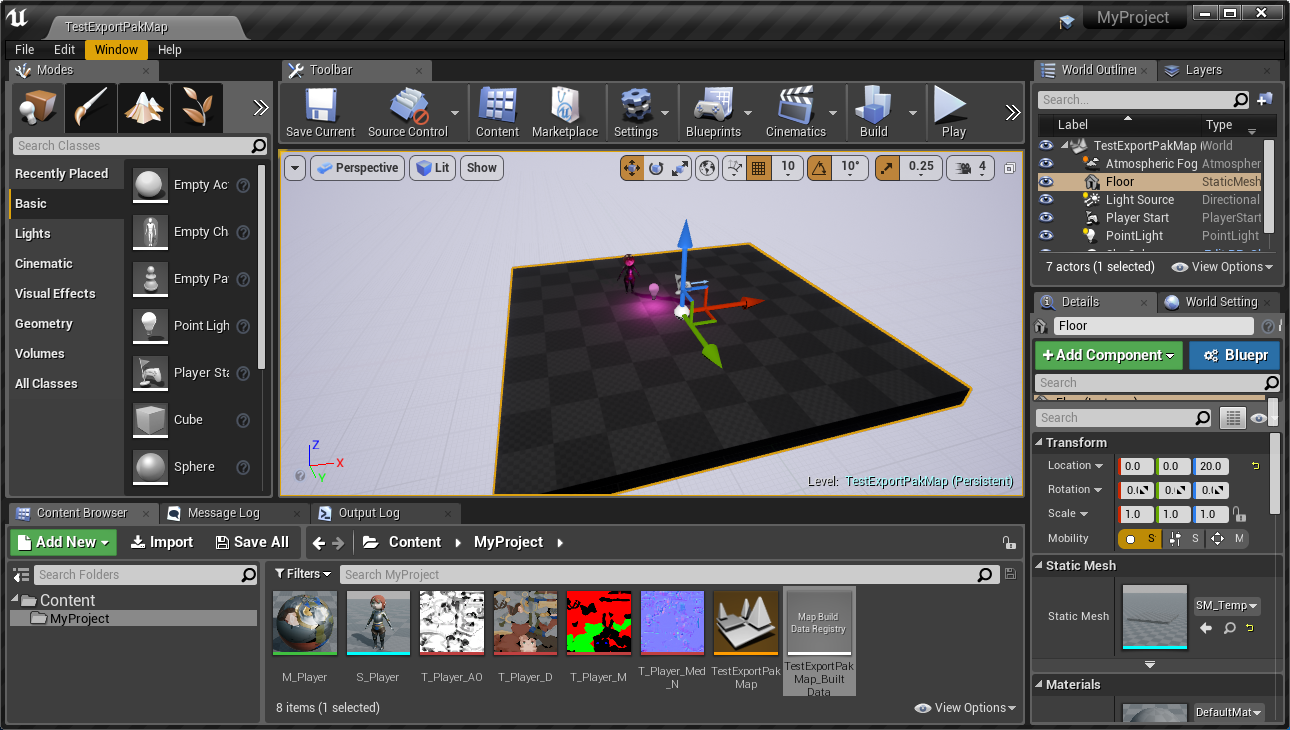Image resolution: width=1290 pixels, height=730 pixels.
Task: Open the Add Component dropdown
Action: (x=1108, y=355)
